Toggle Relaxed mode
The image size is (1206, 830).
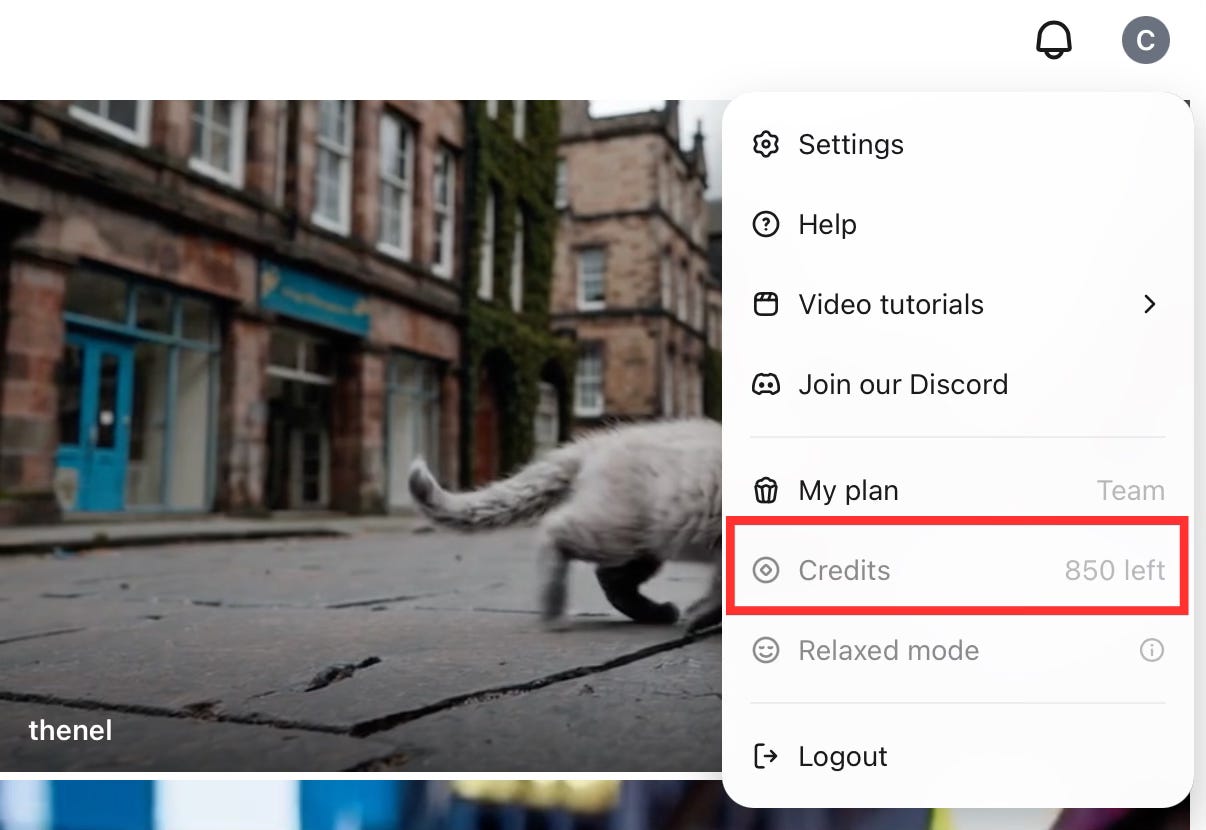coord(958,650)
